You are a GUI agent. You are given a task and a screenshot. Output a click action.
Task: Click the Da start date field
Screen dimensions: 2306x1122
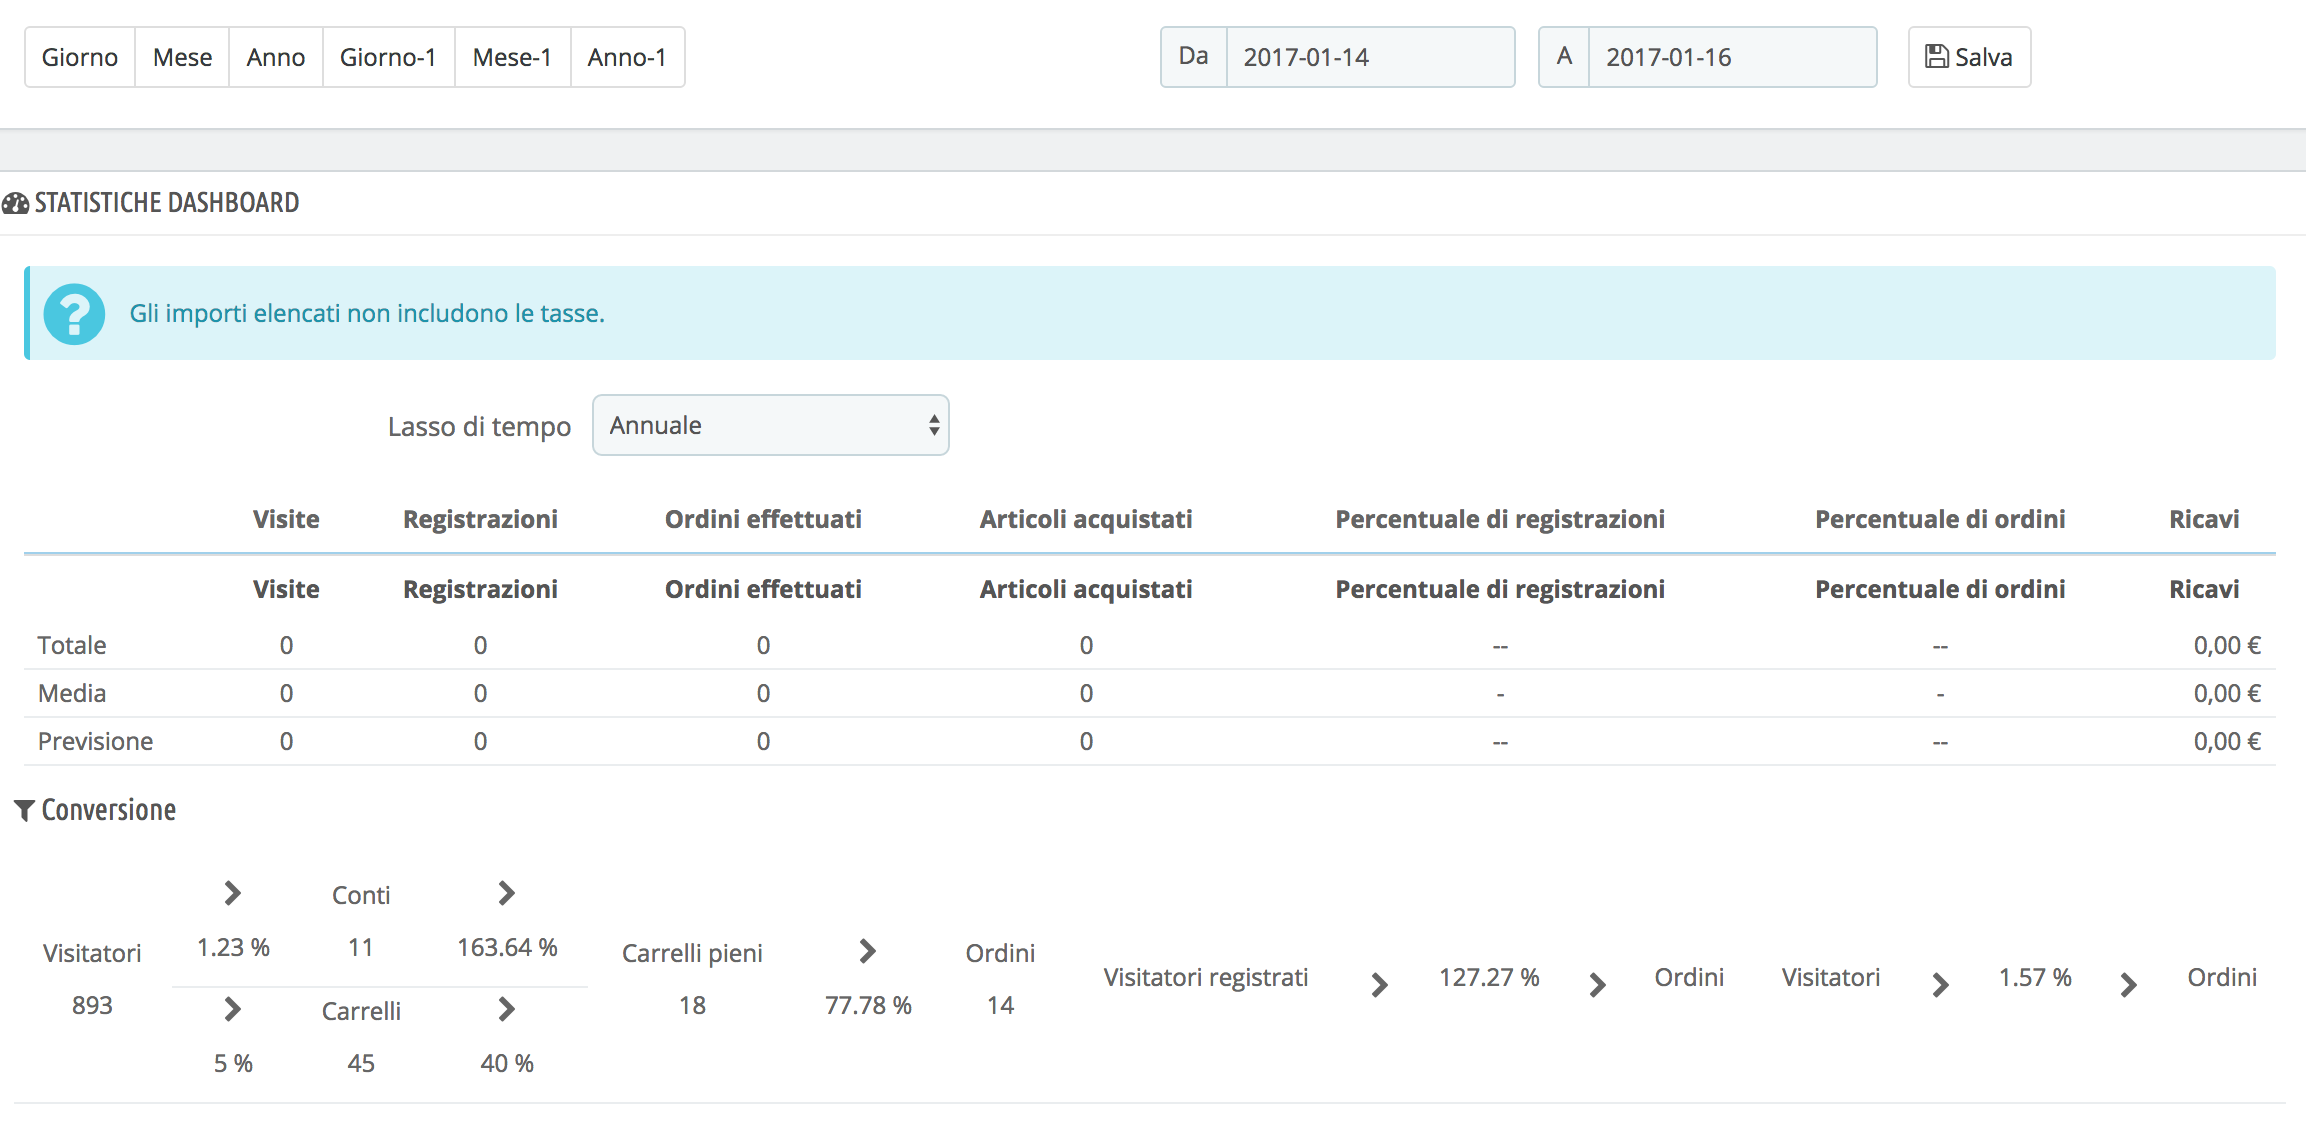1369,57
